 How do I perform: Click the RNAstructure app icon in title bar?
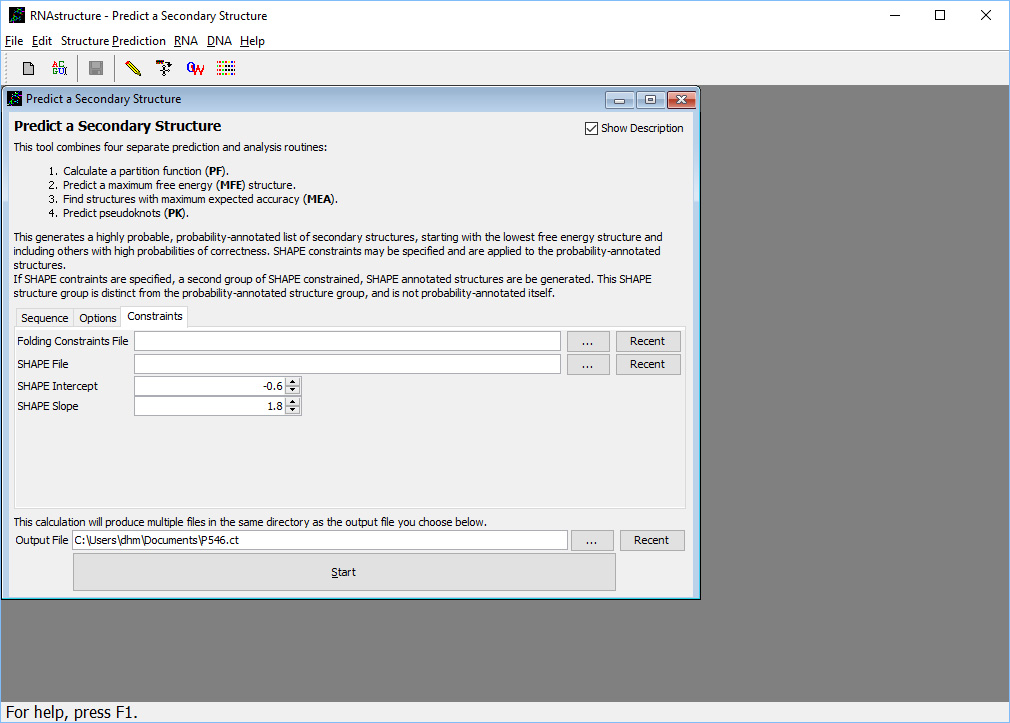point(17,15)
